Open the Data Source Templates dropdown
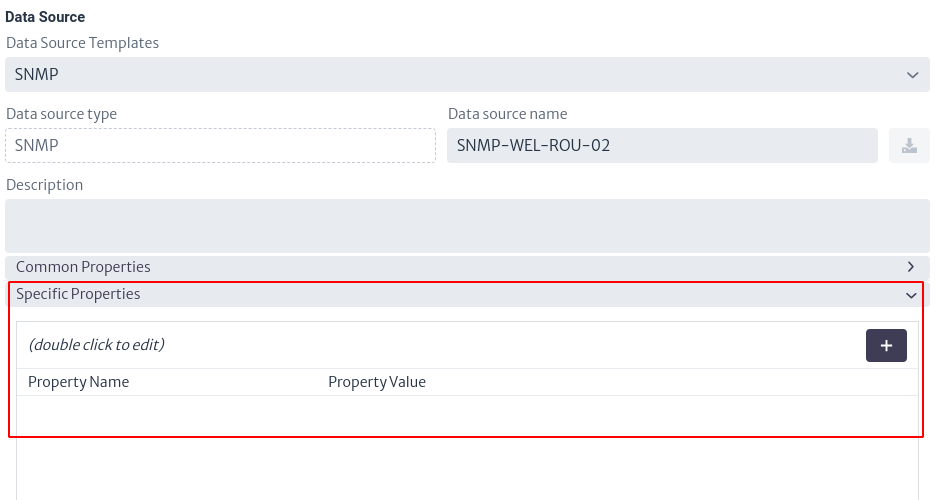Image resolution: width=939 pixels, height=500 pixels. click(467, 75)
